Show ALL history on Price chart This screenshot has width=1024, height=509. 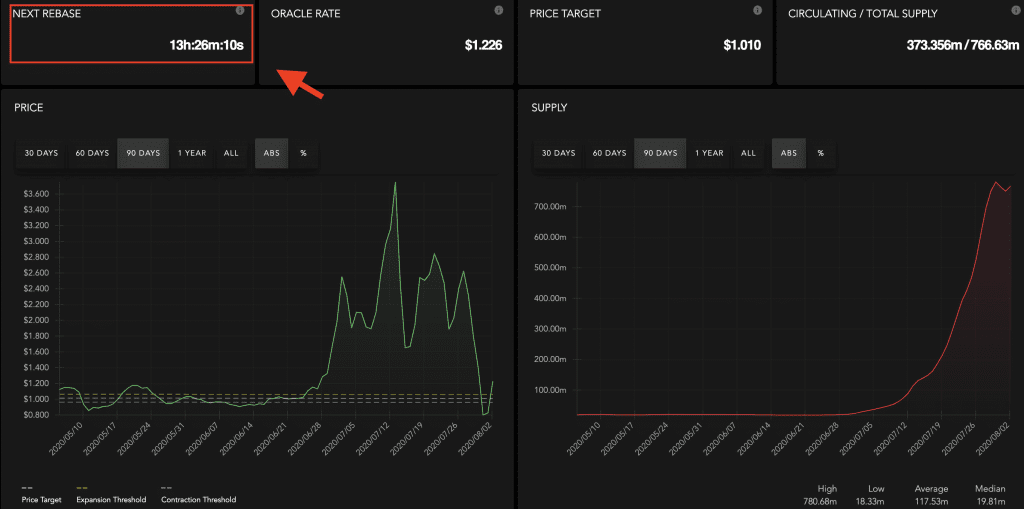tap(231, 153)
